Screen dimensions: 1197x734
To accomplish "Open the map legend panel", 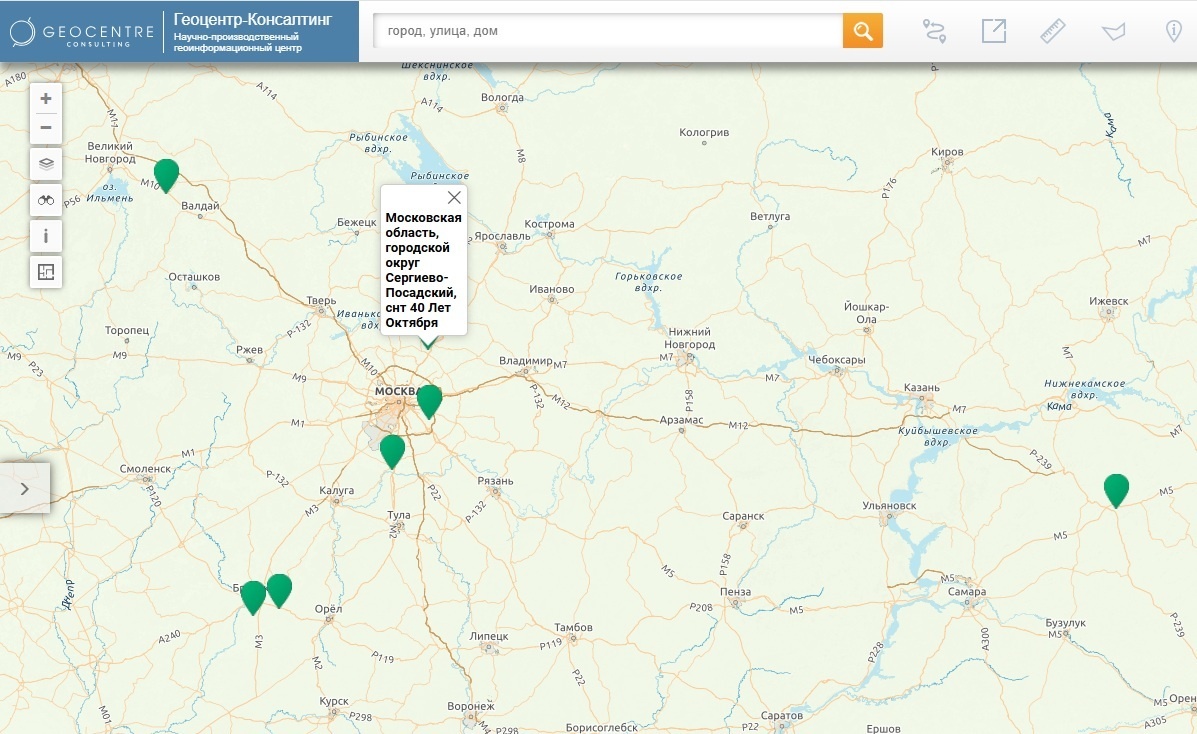I will 45,271.
